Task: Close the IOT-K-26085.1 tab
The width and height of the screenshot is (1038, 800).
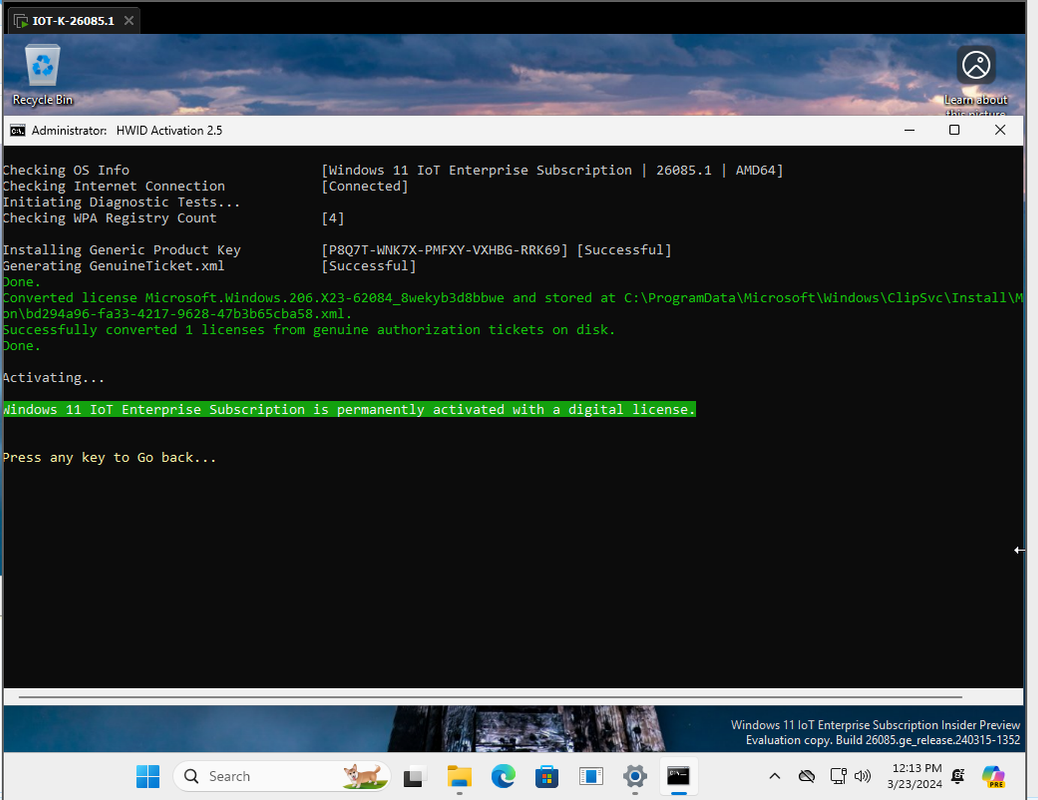Action: click(129, 21)
